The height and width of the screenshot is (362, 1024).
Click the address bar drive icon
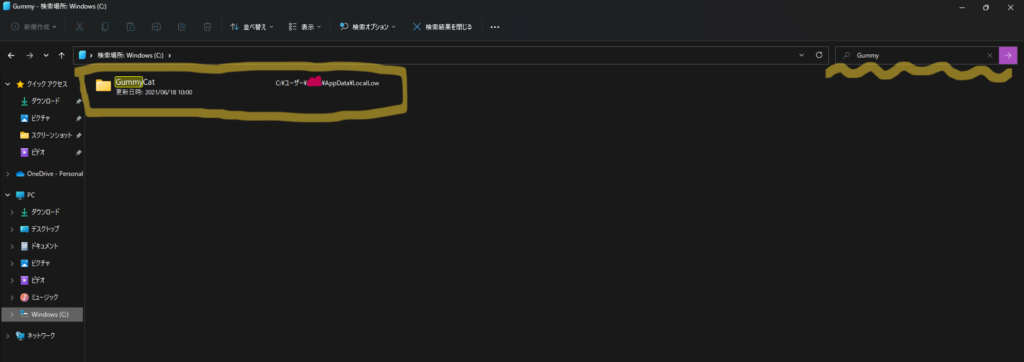[82, 56]
